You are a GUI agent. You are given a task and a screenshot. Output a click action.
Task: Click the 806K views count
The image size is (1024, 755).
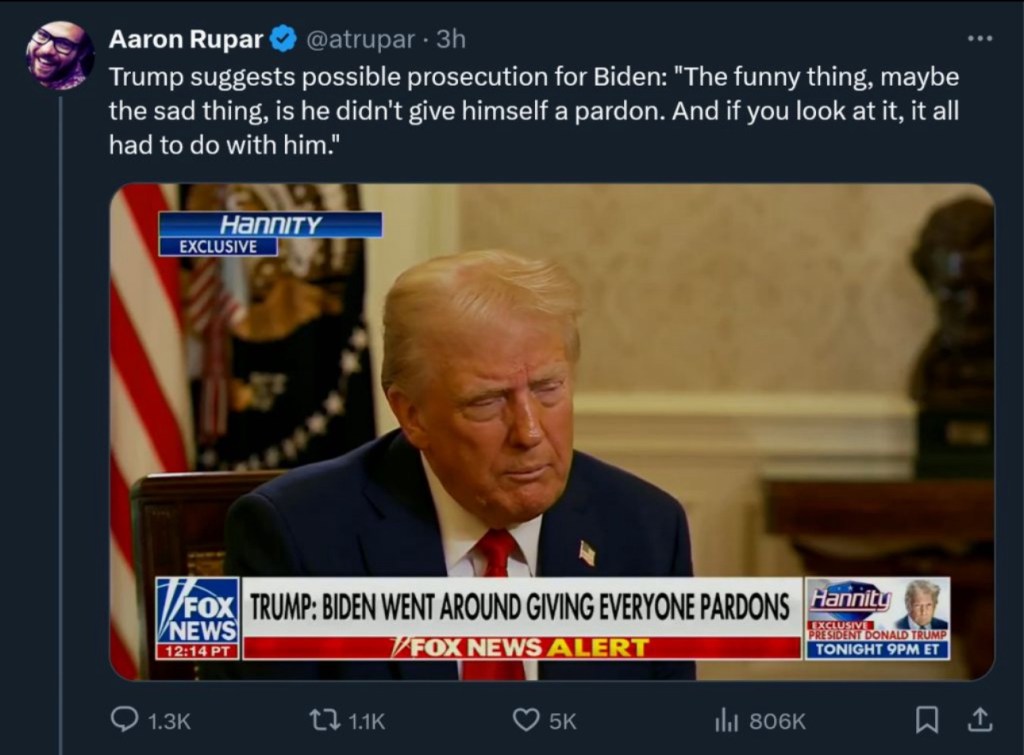[777, 720]
